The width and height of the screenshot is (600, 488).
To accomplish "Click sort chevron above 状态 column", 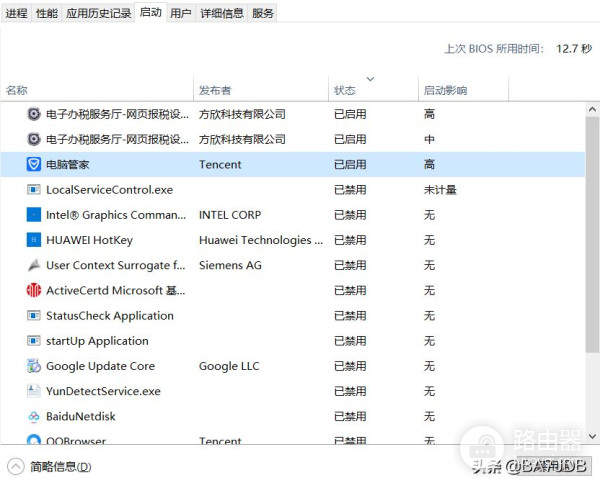I will (370, 79).
